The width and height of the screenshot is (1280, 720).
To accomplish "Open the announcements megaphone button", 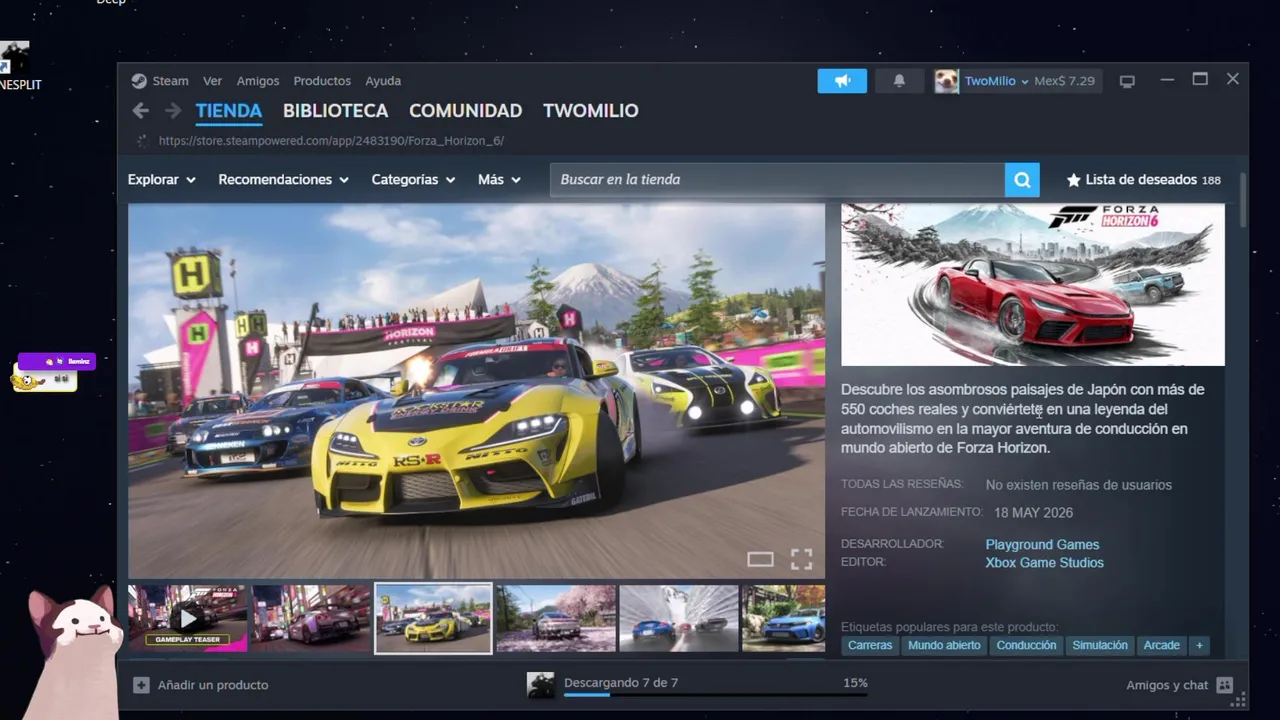I will click(x=842, y=81).
